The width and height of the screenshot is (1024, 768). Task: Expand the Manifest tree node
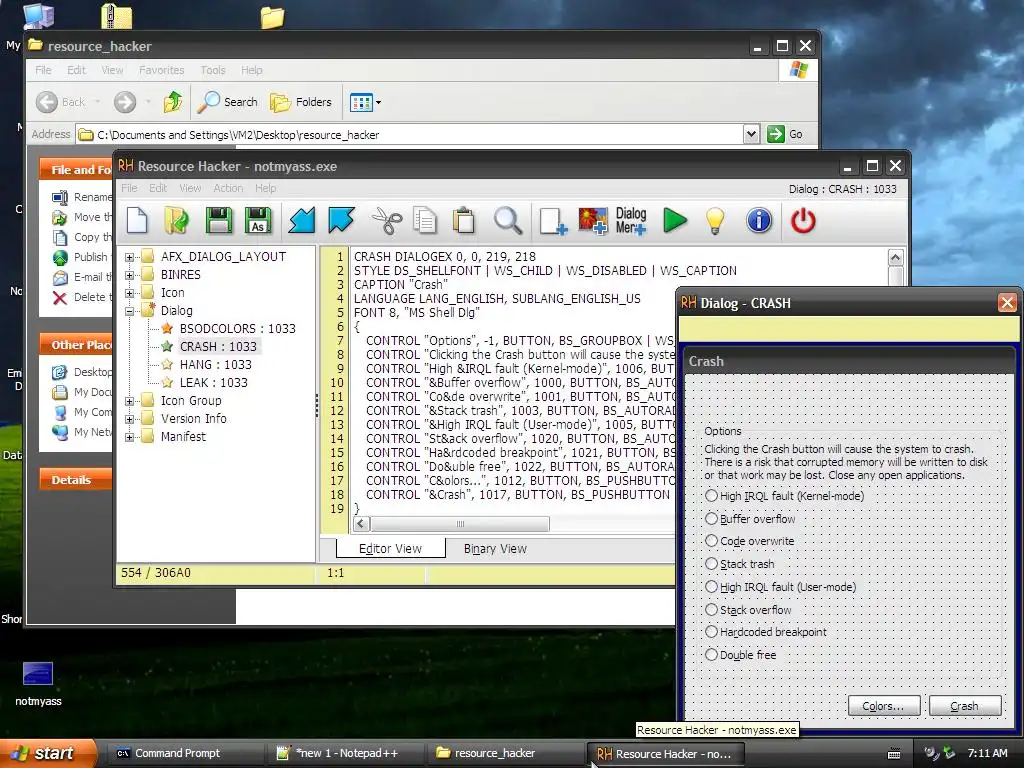click(x=129, y=438)
